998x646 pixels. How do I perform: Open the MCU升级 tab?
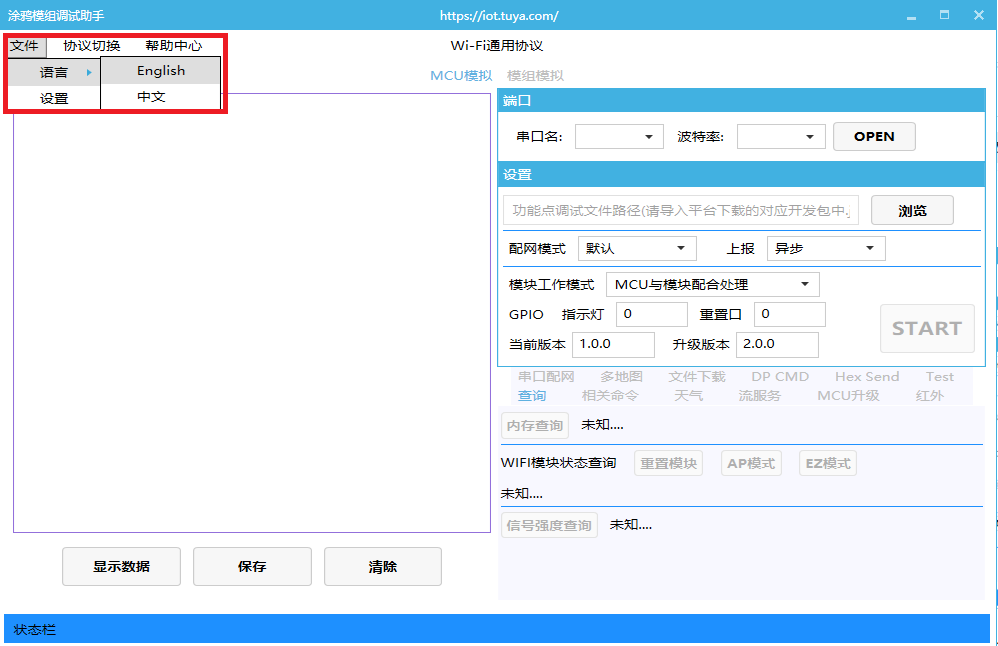tap(848, 396)
